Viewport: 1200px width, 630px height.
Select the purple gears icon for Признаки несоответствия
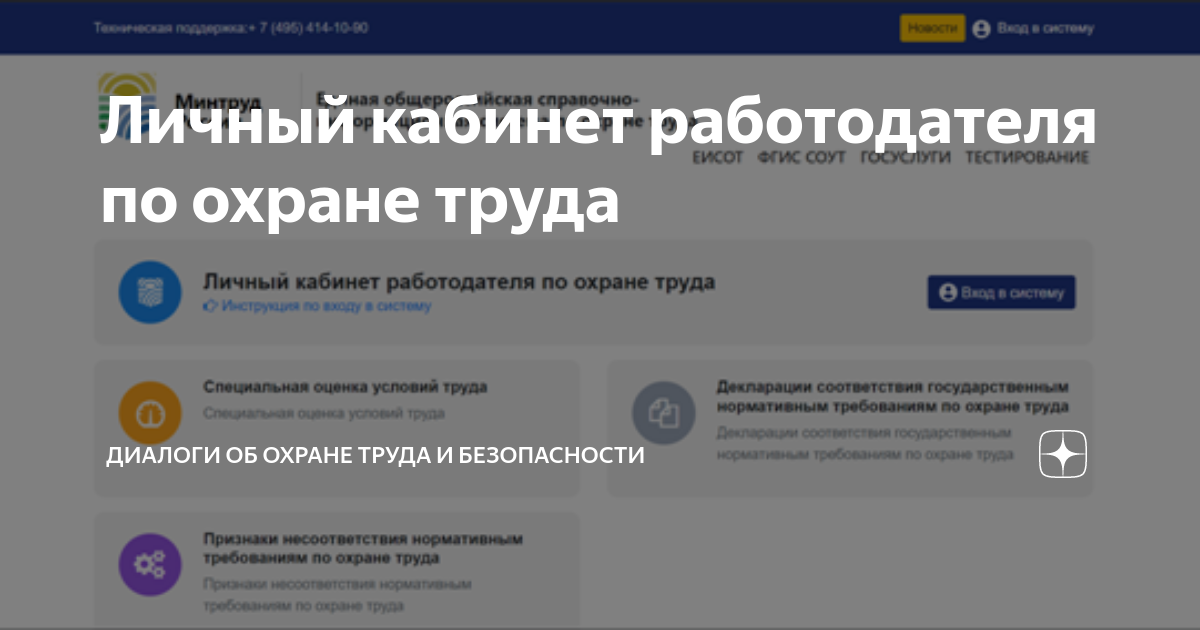pyautogui.click(x=150, y=564)
